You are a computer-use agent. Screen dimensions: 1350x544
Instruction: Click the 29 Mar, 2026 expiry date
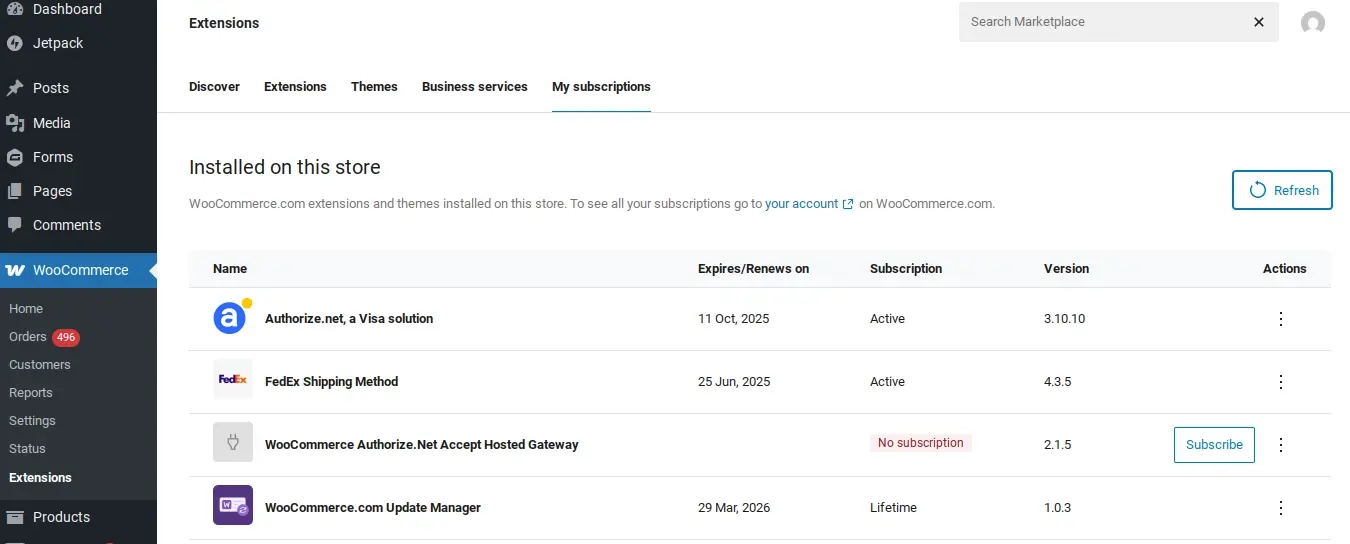[734, 508]
